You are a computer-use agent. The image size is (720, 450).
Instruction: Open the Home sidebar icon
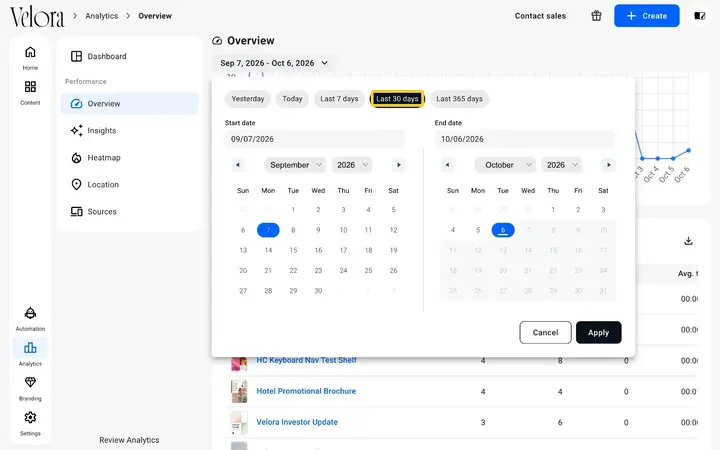[30, 52]
